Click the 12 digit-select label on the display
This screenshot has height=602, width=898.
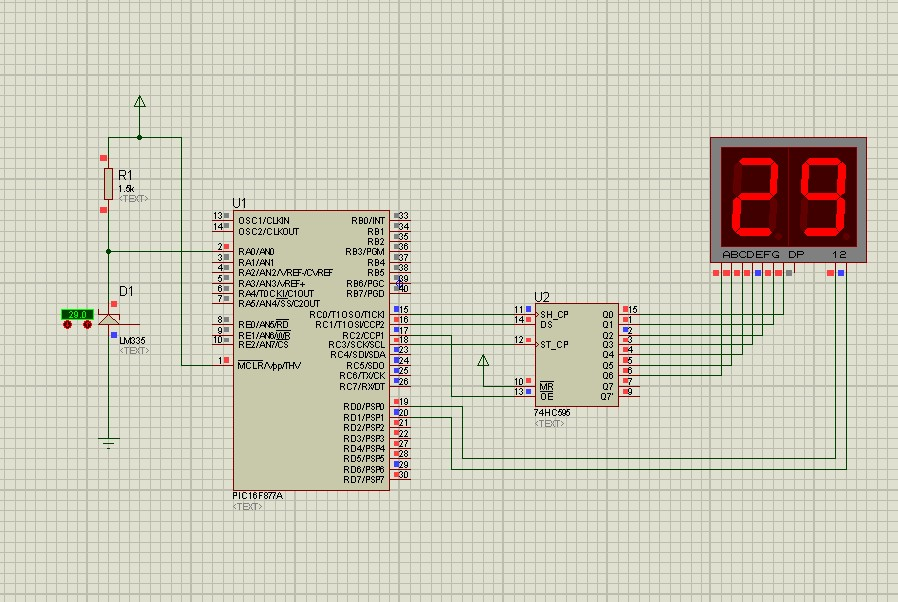839,254
